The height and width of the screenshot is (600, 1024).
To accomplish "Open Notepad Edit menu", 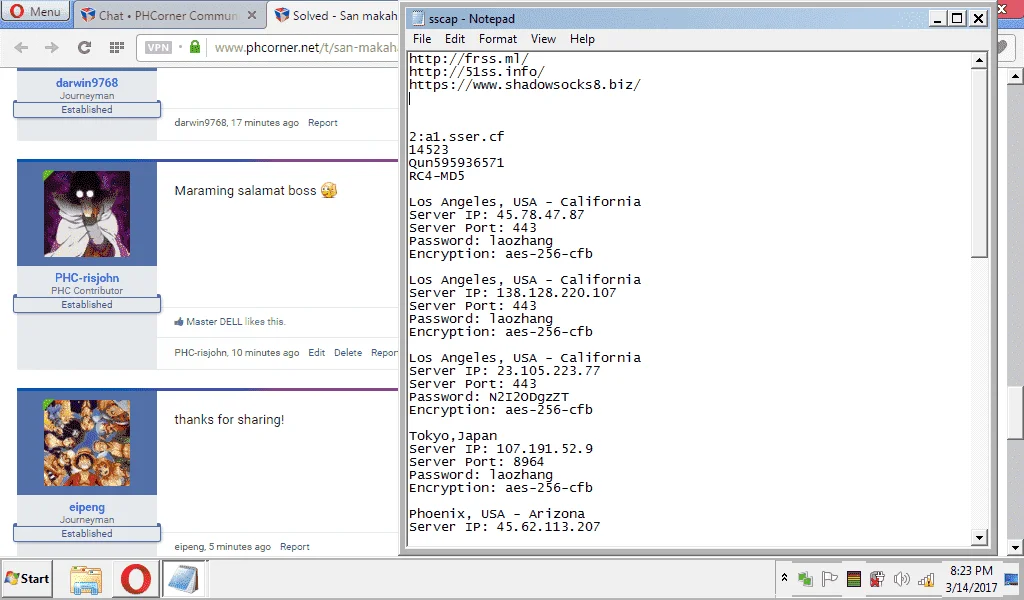I will (x=455, y=39).
